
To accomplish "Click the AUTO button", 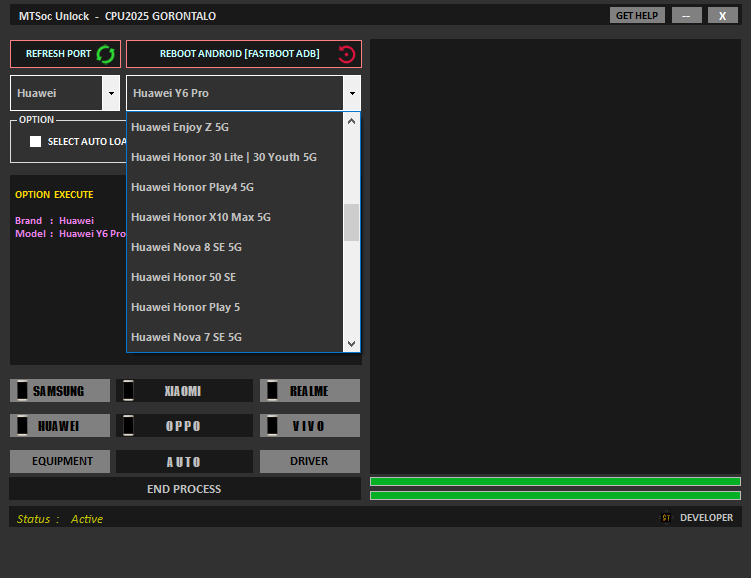I will [x=184, y=461].
